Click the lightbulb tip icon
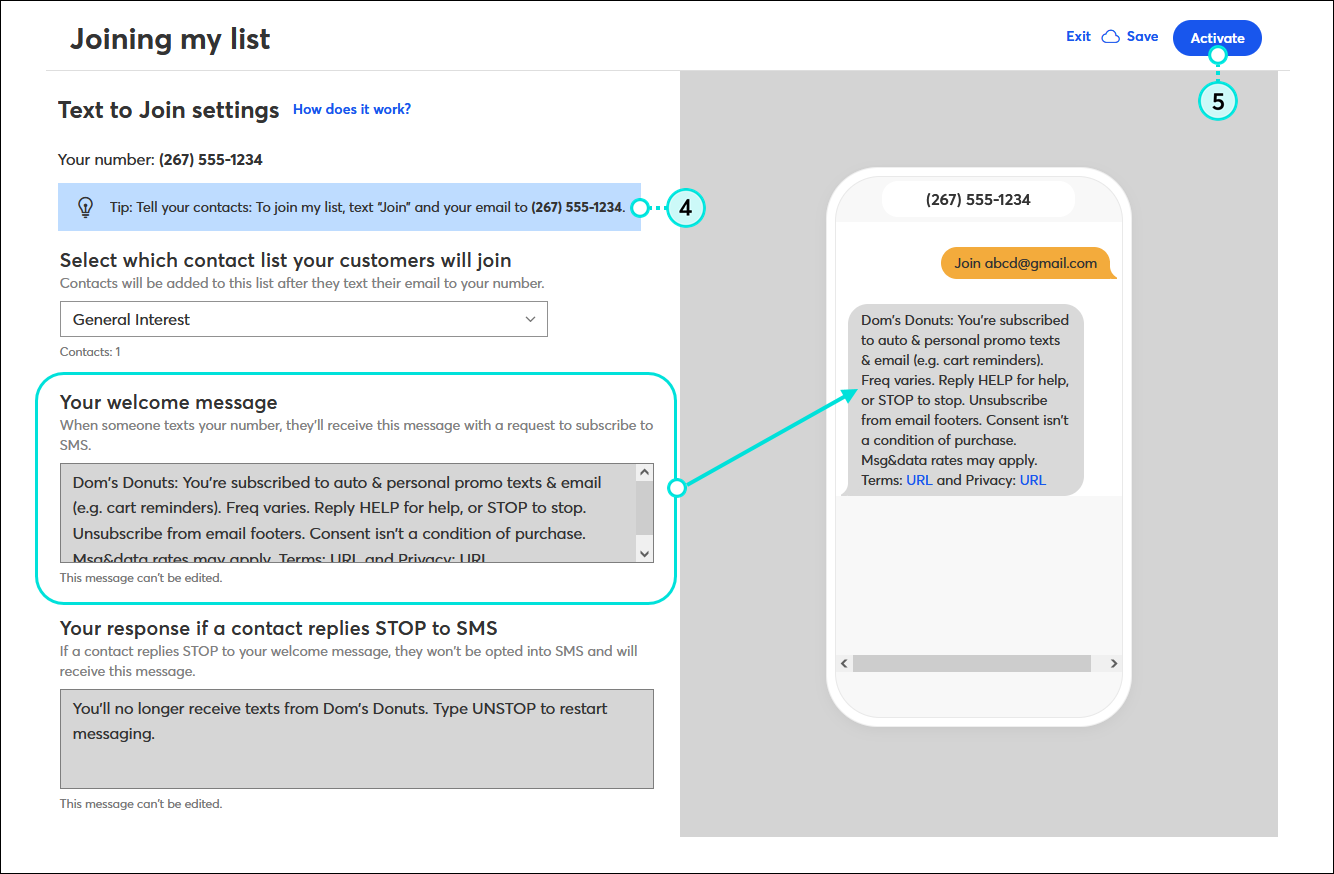 (x=85, y=207)
